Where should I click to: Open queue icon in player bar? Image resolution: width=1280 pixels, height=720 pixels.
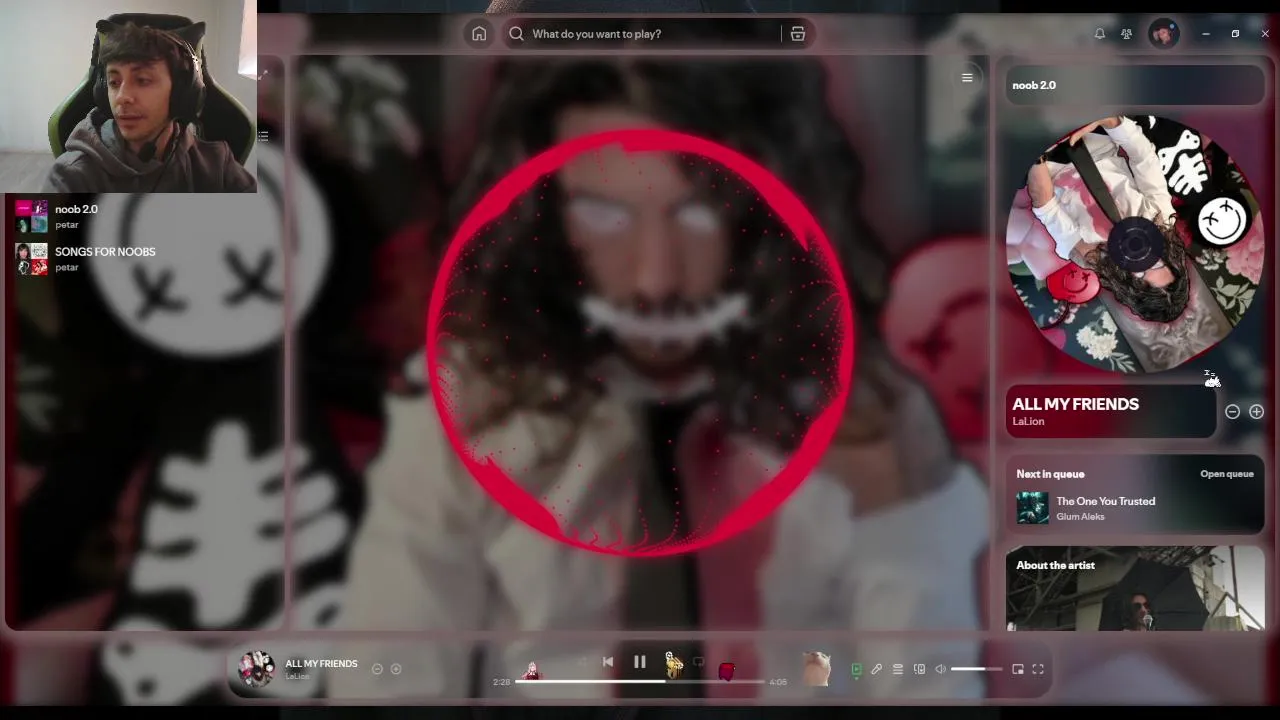898,669
